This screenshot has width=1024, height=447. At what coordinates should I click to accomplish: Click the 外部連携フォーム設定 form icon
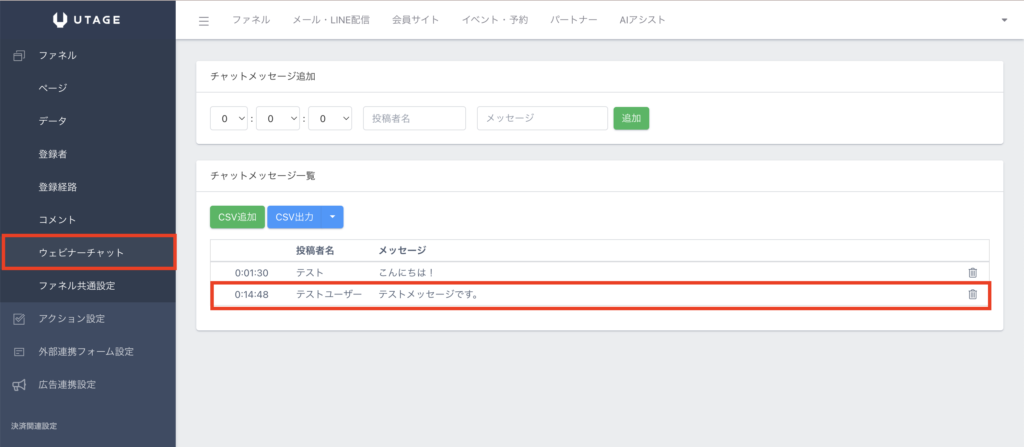[19, 352]
